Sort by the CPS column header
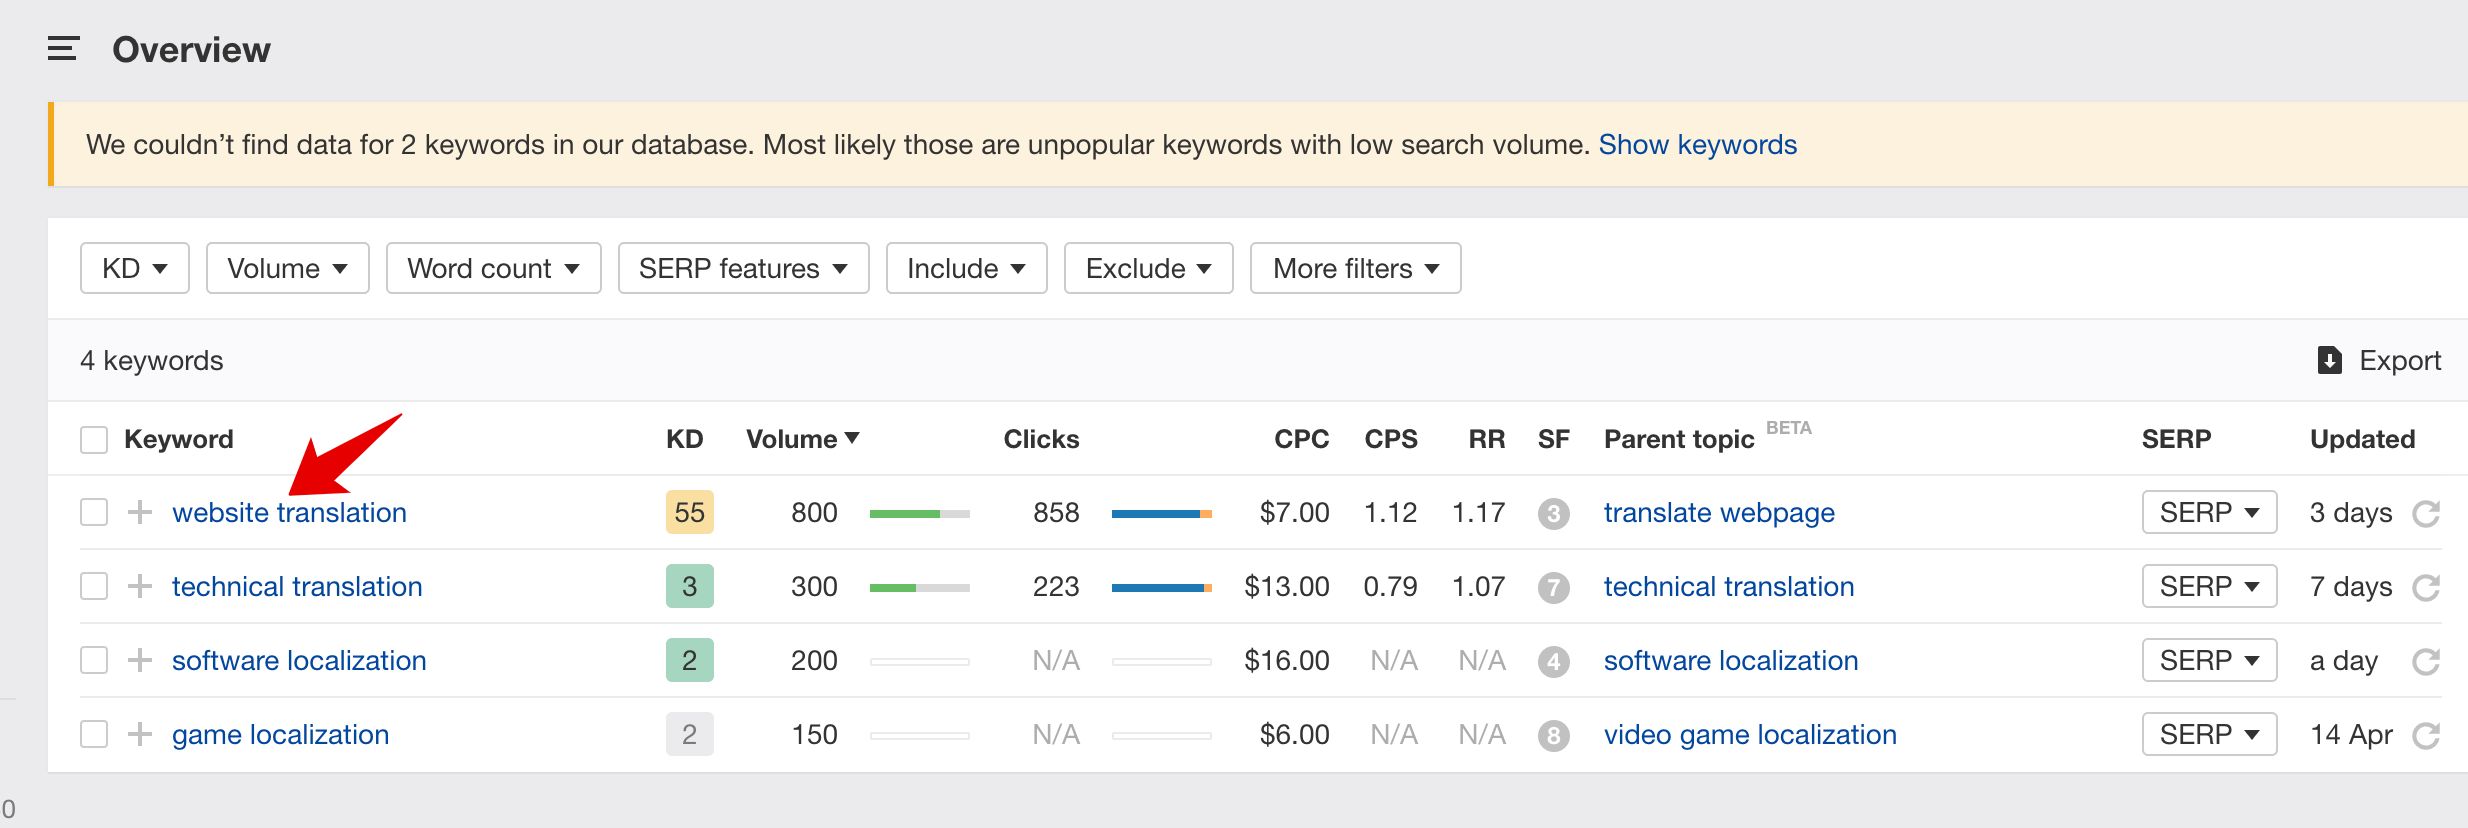Viewport: 2468px width, 828px height. (1391, 439)
